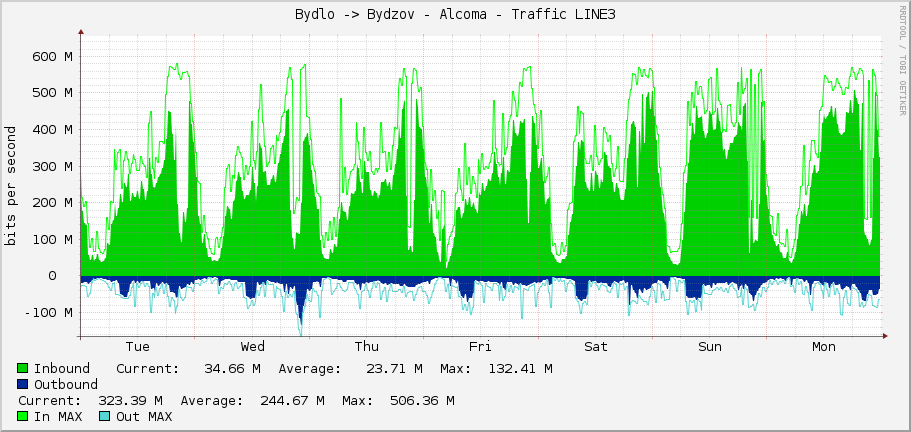Click the current value '323.39 M'
Image resolution: width=911 pixels, height=432 pixels.
[131, 401]
